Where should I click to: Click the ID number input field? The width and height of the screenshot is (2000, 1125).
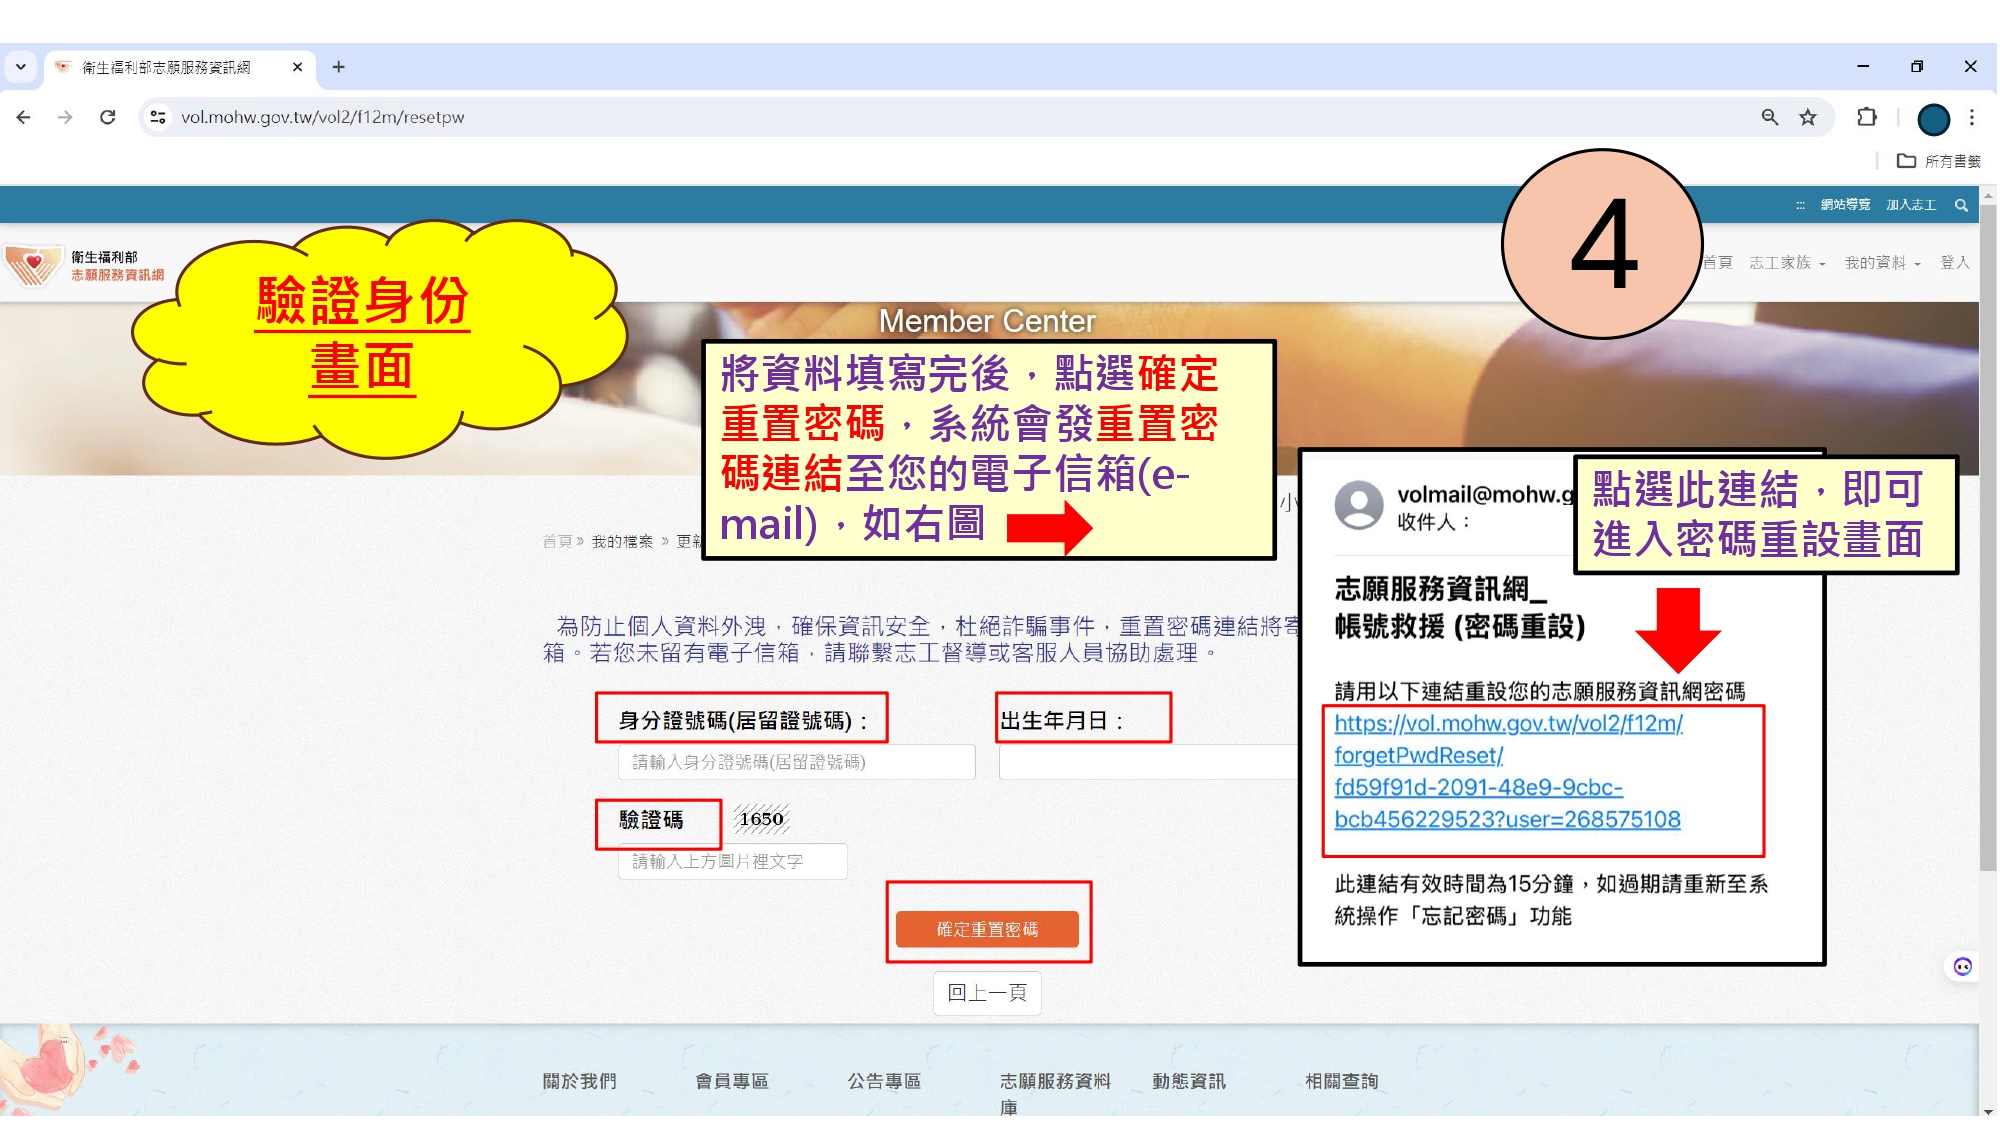tap(796, 762)
